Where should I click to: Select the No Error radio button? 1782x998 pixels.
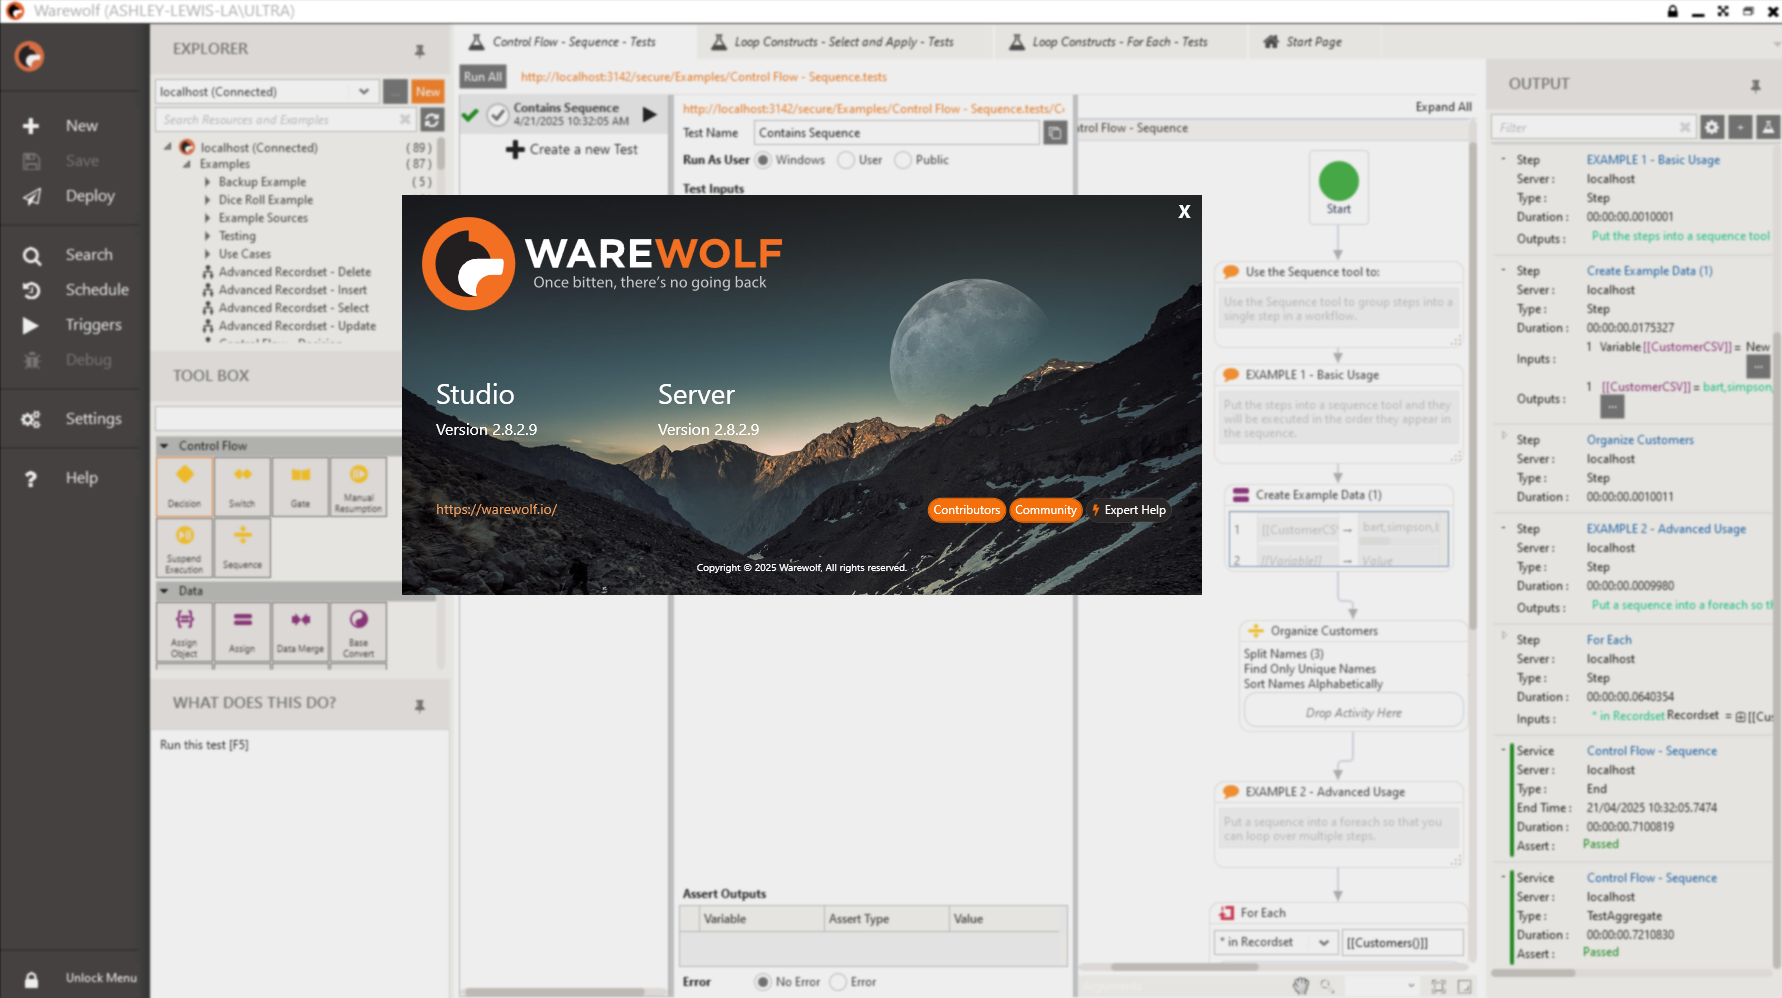pyautogui.click(x=763, y=982)
